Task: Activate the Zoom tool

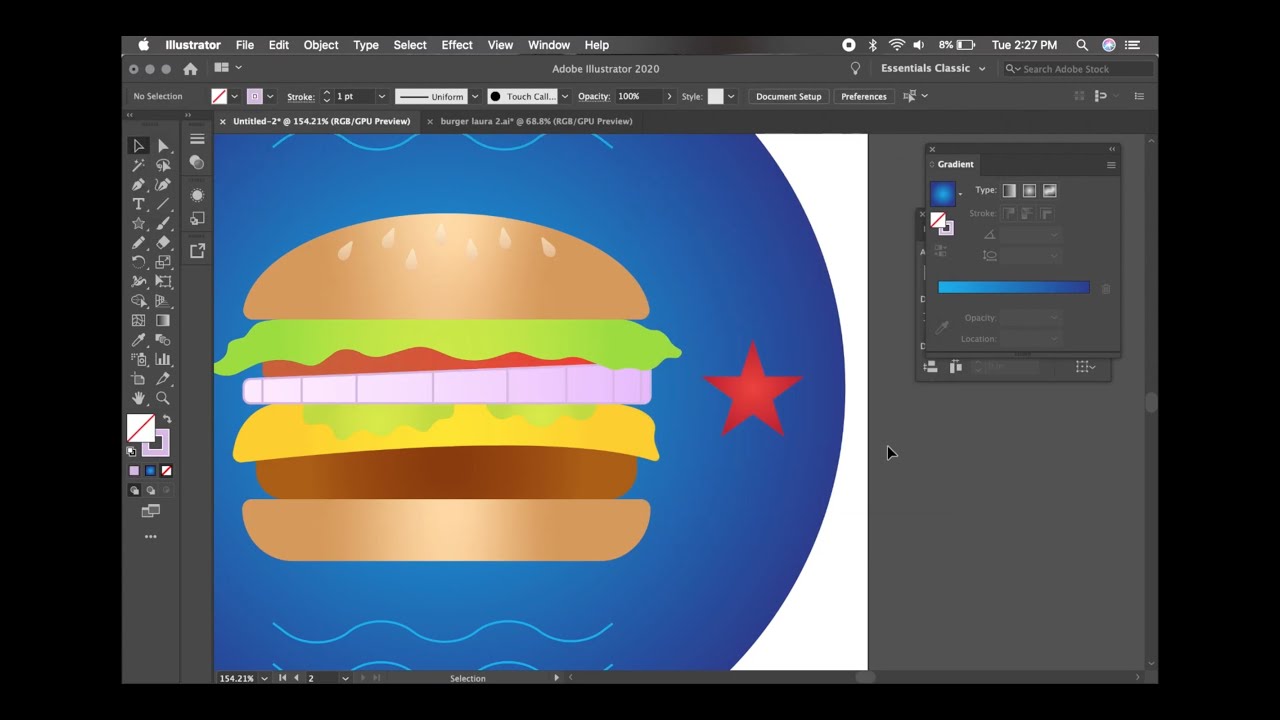Action: (163, 398)
